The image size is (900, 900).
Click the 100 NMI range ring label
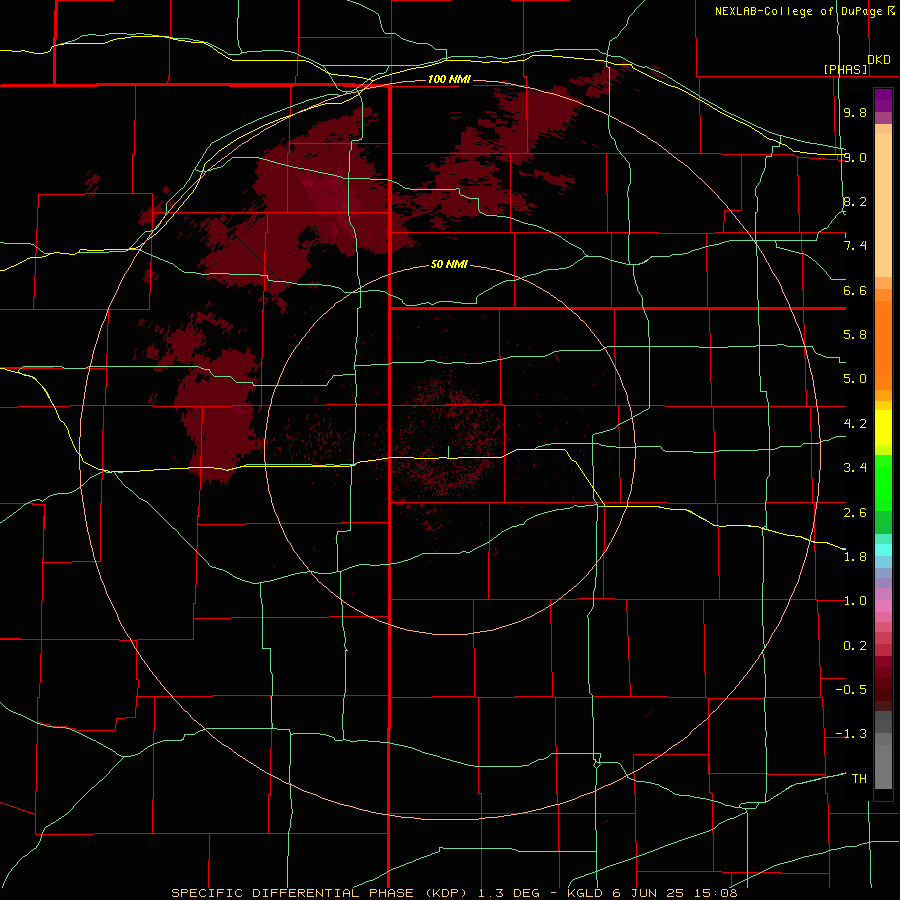click(x=449, y=79)
